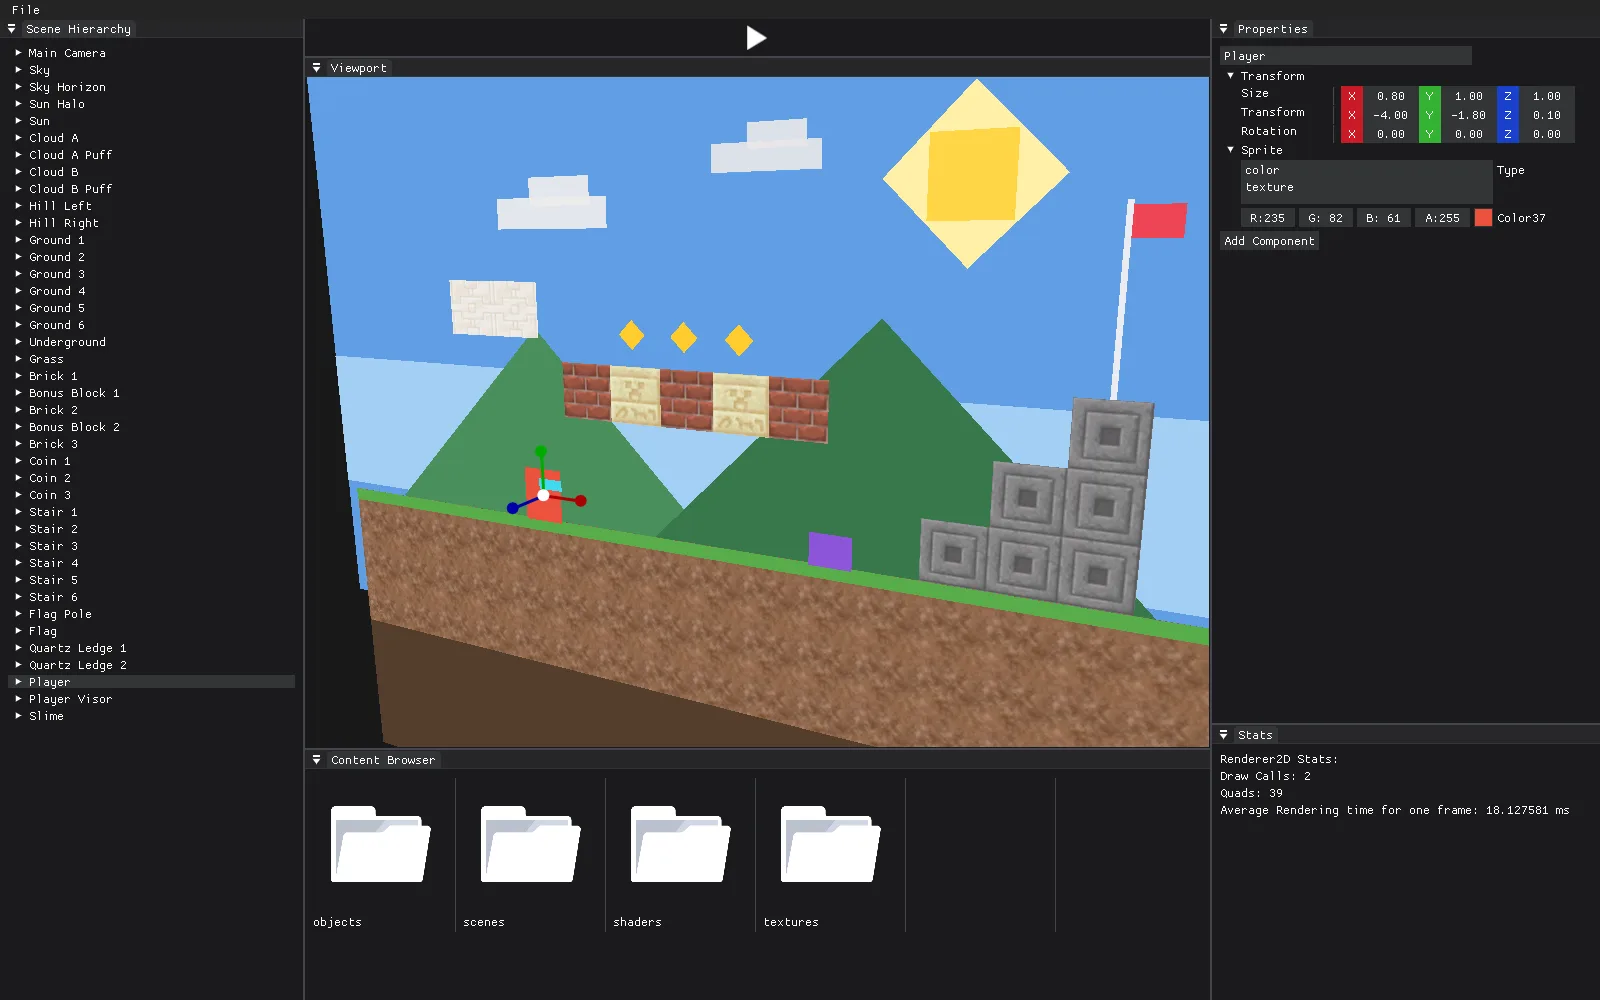
Task: Edit the Size X value 0.80
Action: click(1390, 96)
